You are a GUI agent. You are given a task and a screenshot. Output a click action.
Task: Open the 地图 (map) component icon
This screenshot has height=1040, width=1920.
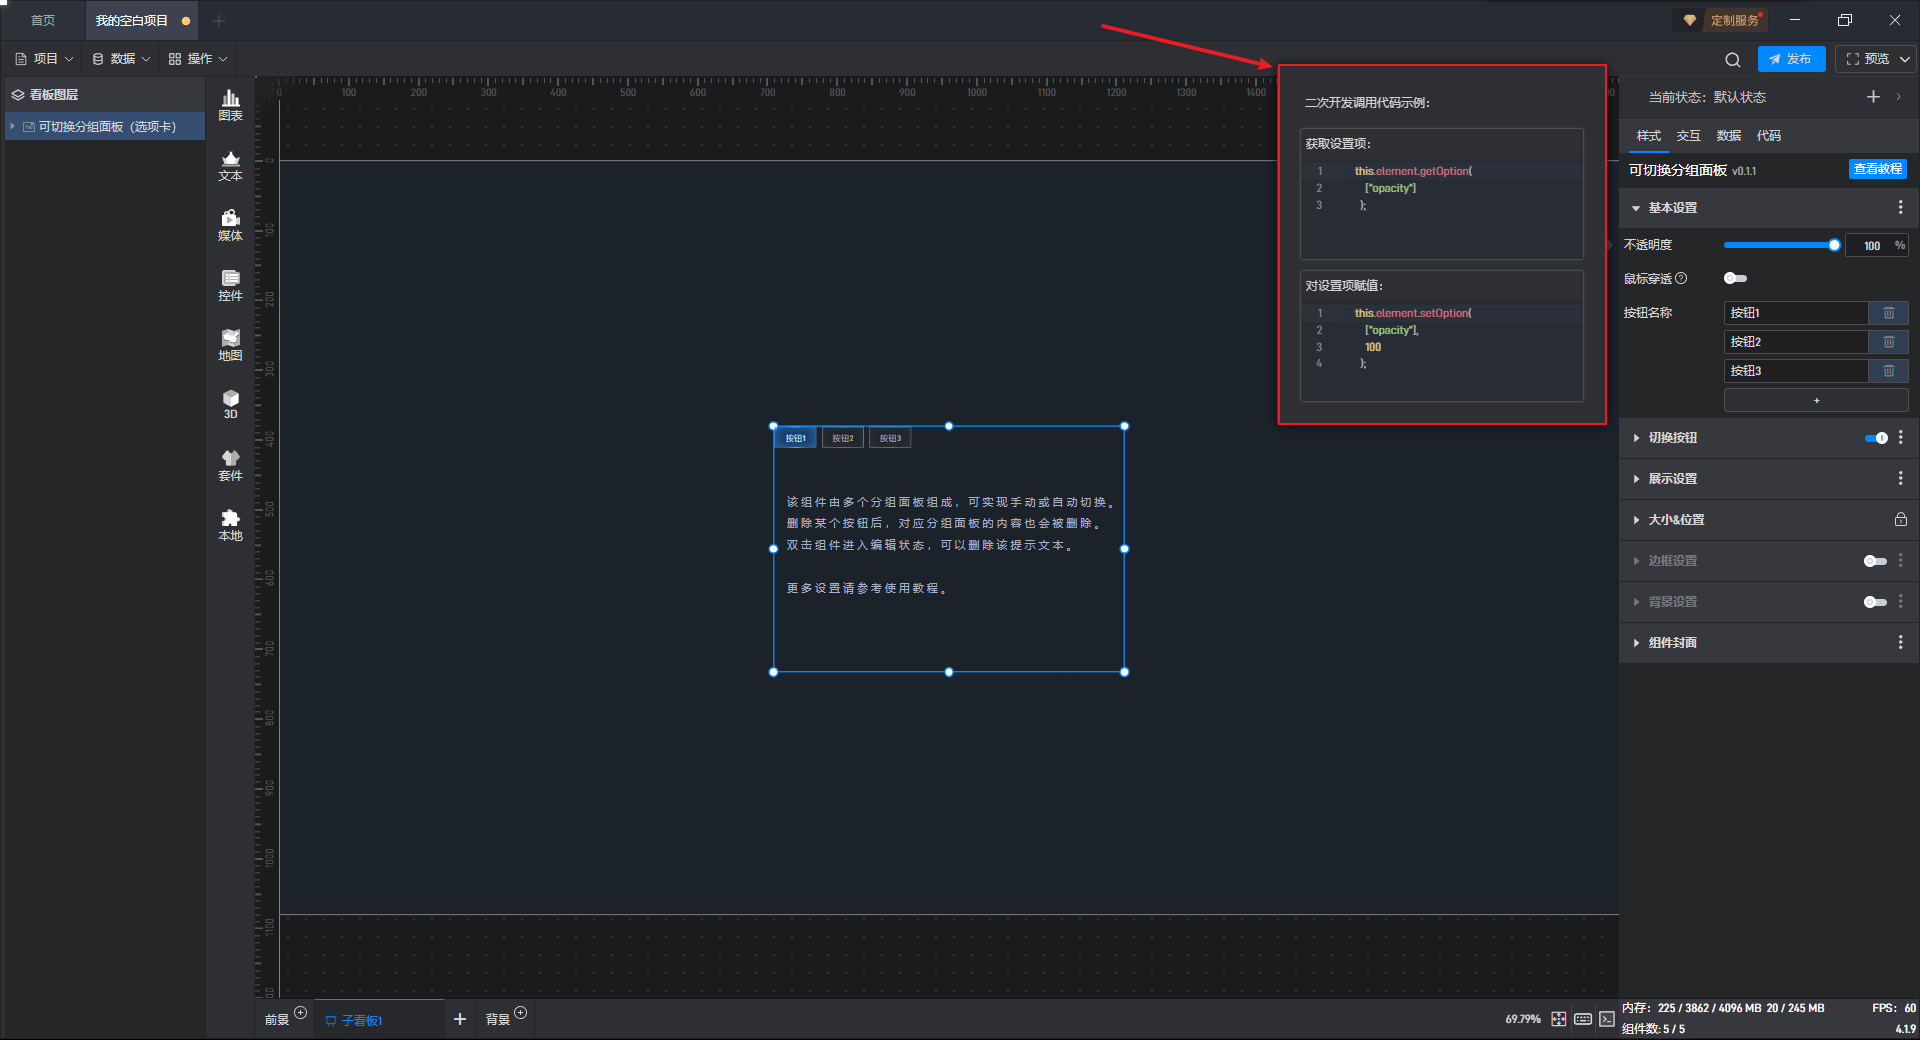230,344
